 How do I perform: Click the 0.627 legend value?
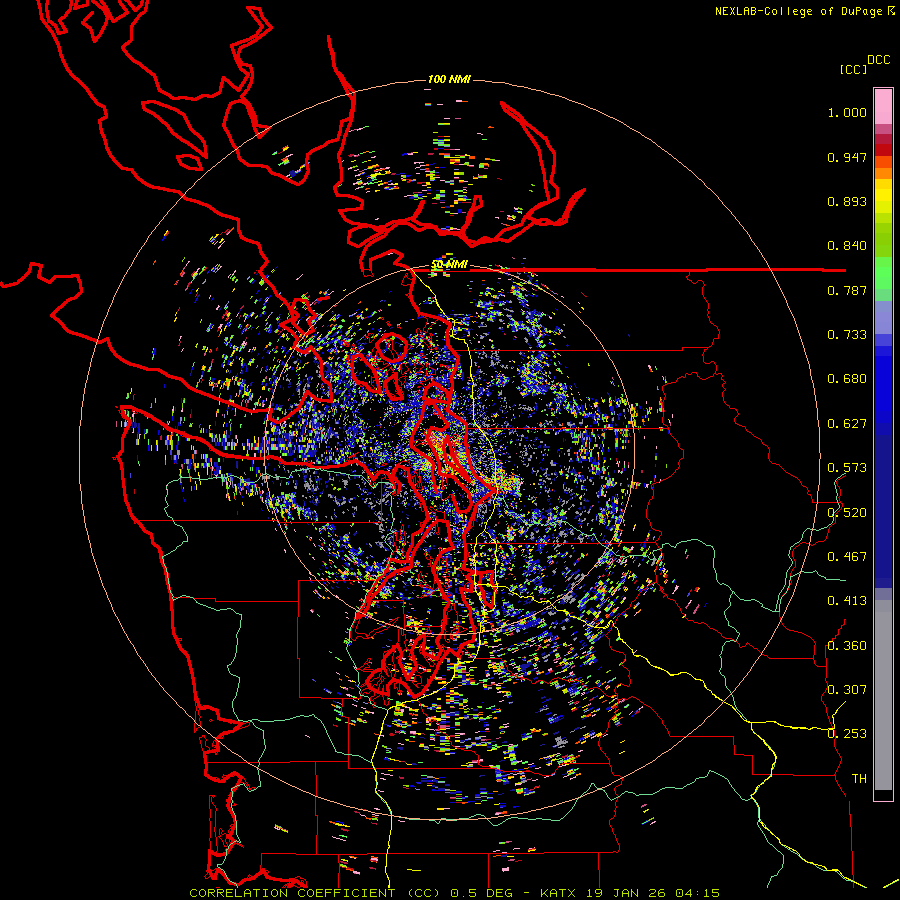tap(847, 424)
